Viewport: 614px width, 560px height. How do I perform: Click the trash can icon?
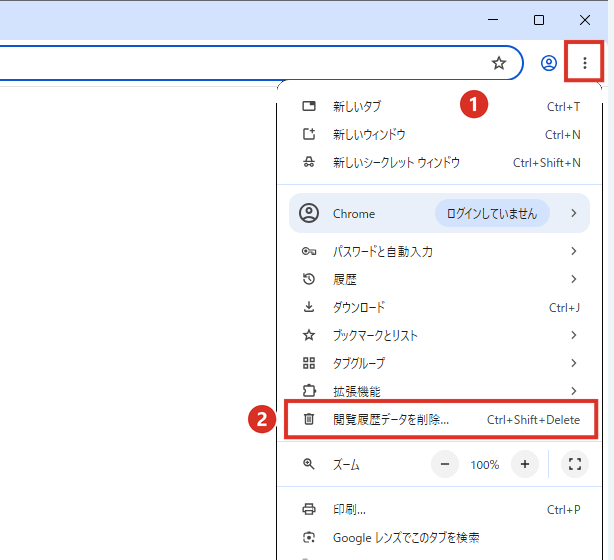(x=309, y=419)
